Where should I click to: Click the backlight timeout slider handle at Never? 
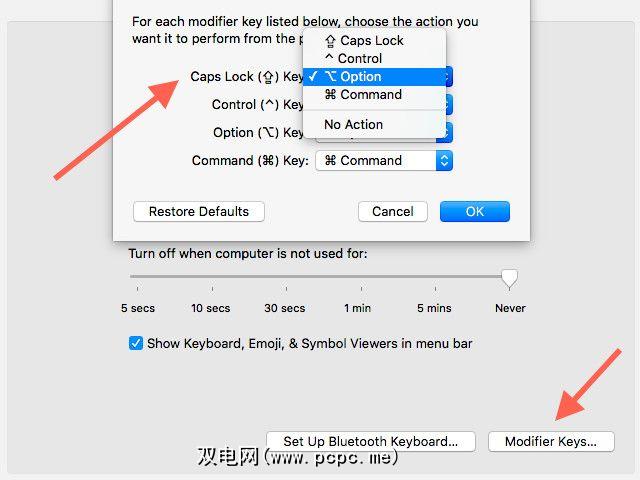pos(509,279)
